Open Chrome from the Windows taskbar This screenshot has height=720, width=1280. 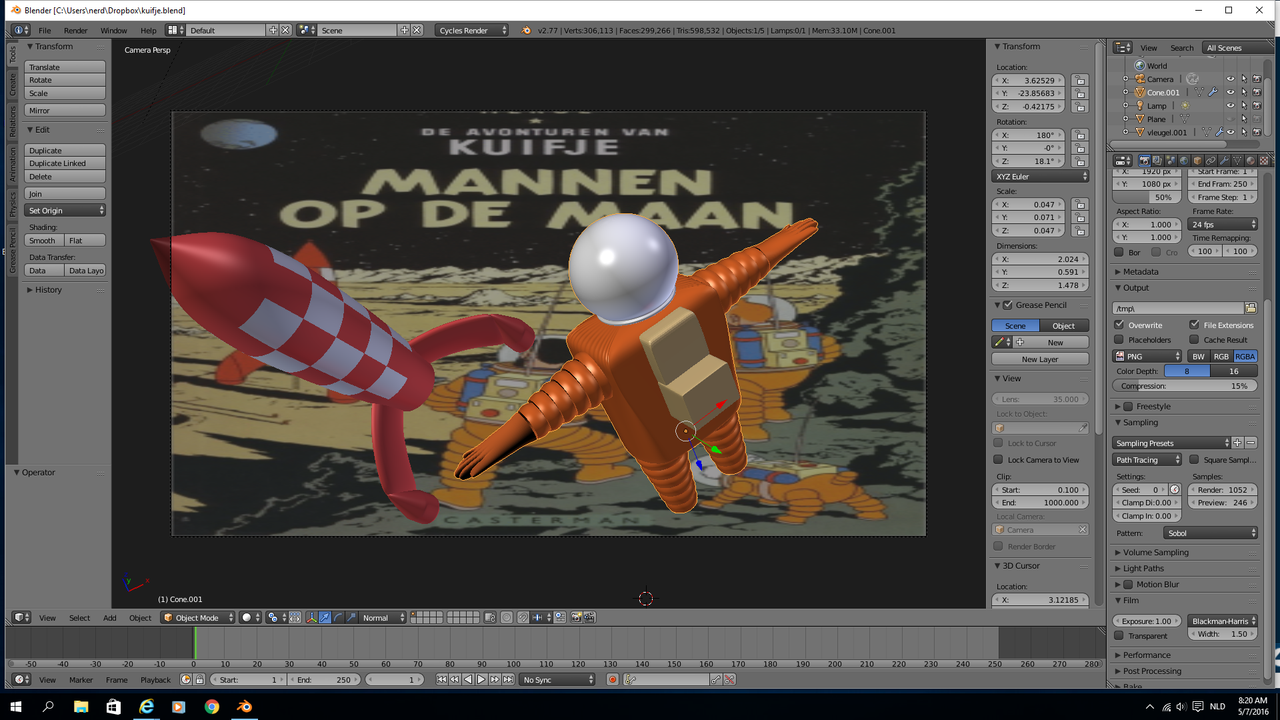[x=212, y=706]
